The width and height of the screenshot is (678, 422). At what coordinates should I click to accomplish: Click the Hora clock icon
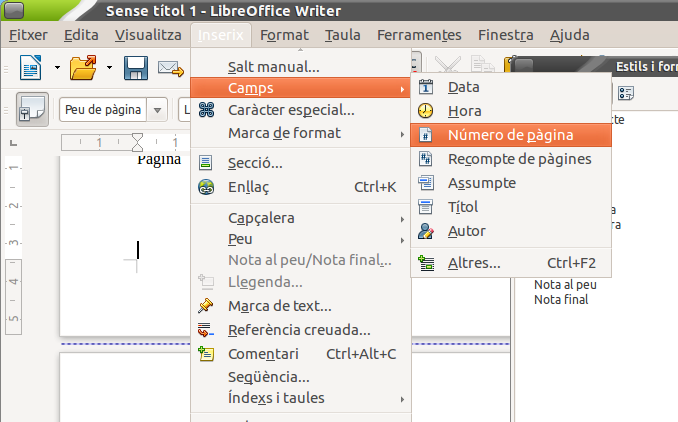tap(425, 111)
